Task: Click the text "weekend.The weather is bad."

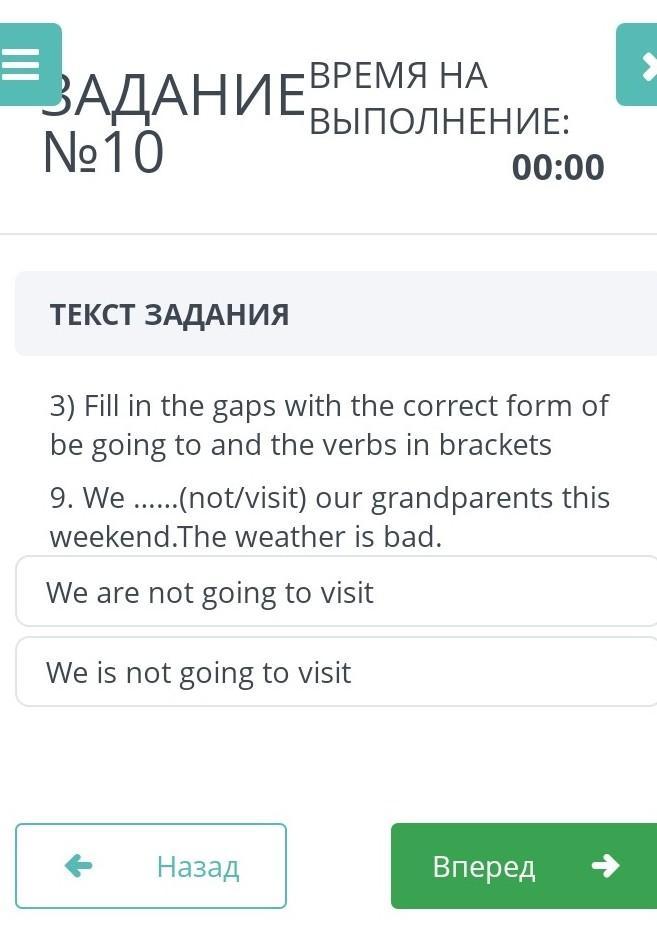Action: (x=245, y=537)
